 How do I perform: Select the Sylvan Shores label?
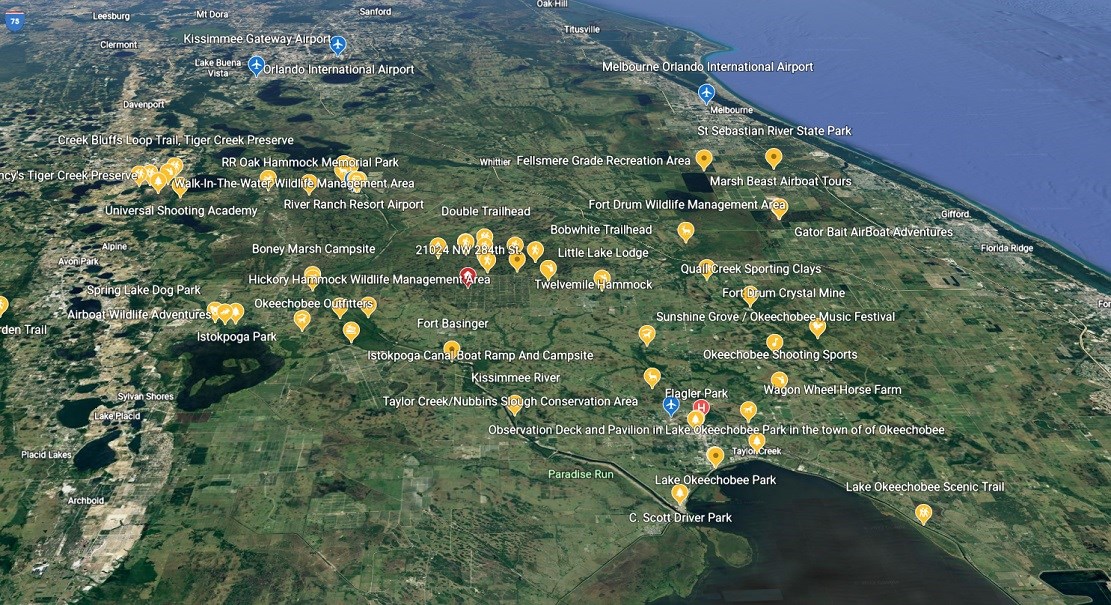click(145, 397)
